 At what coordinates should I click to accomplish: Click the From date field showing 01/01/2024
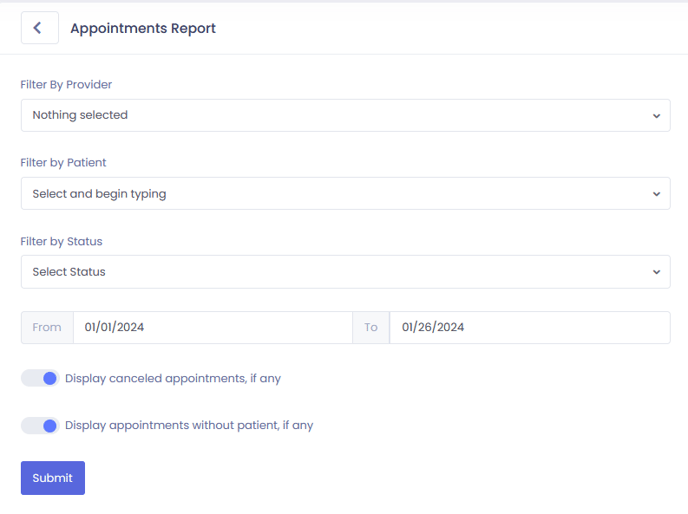[x=212, y=327]
